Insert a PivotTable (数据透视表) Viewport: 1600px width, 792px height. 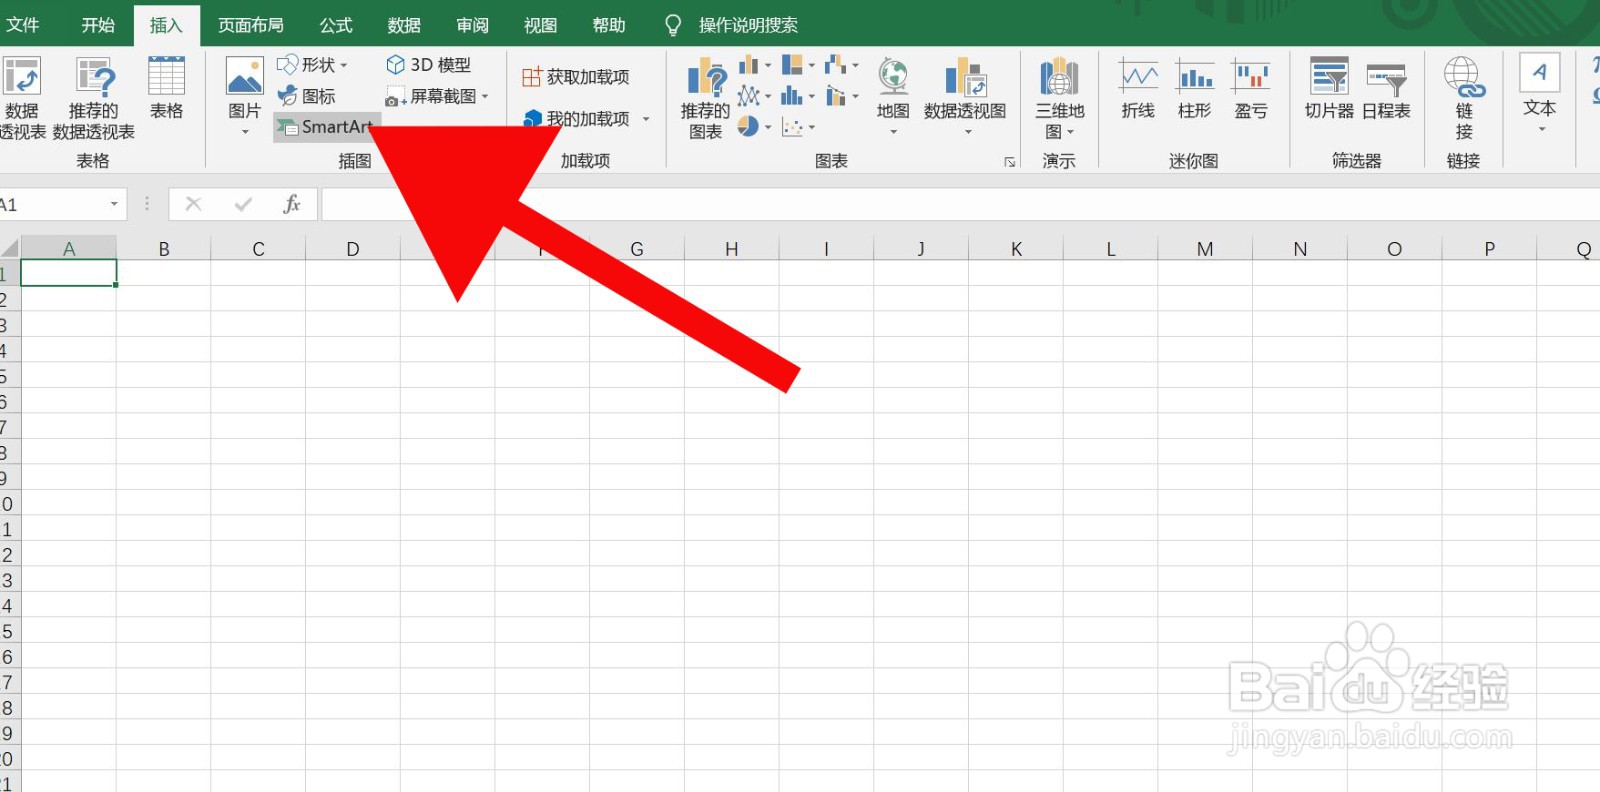click(21, 98)
